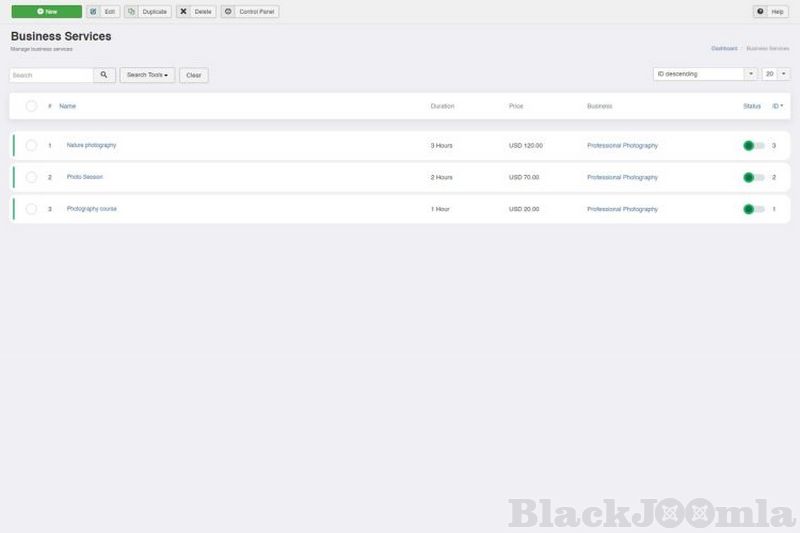This screenshot has width=800, height=533.
Task: Click the search magnifier icon
Action: tap(104, 75)
